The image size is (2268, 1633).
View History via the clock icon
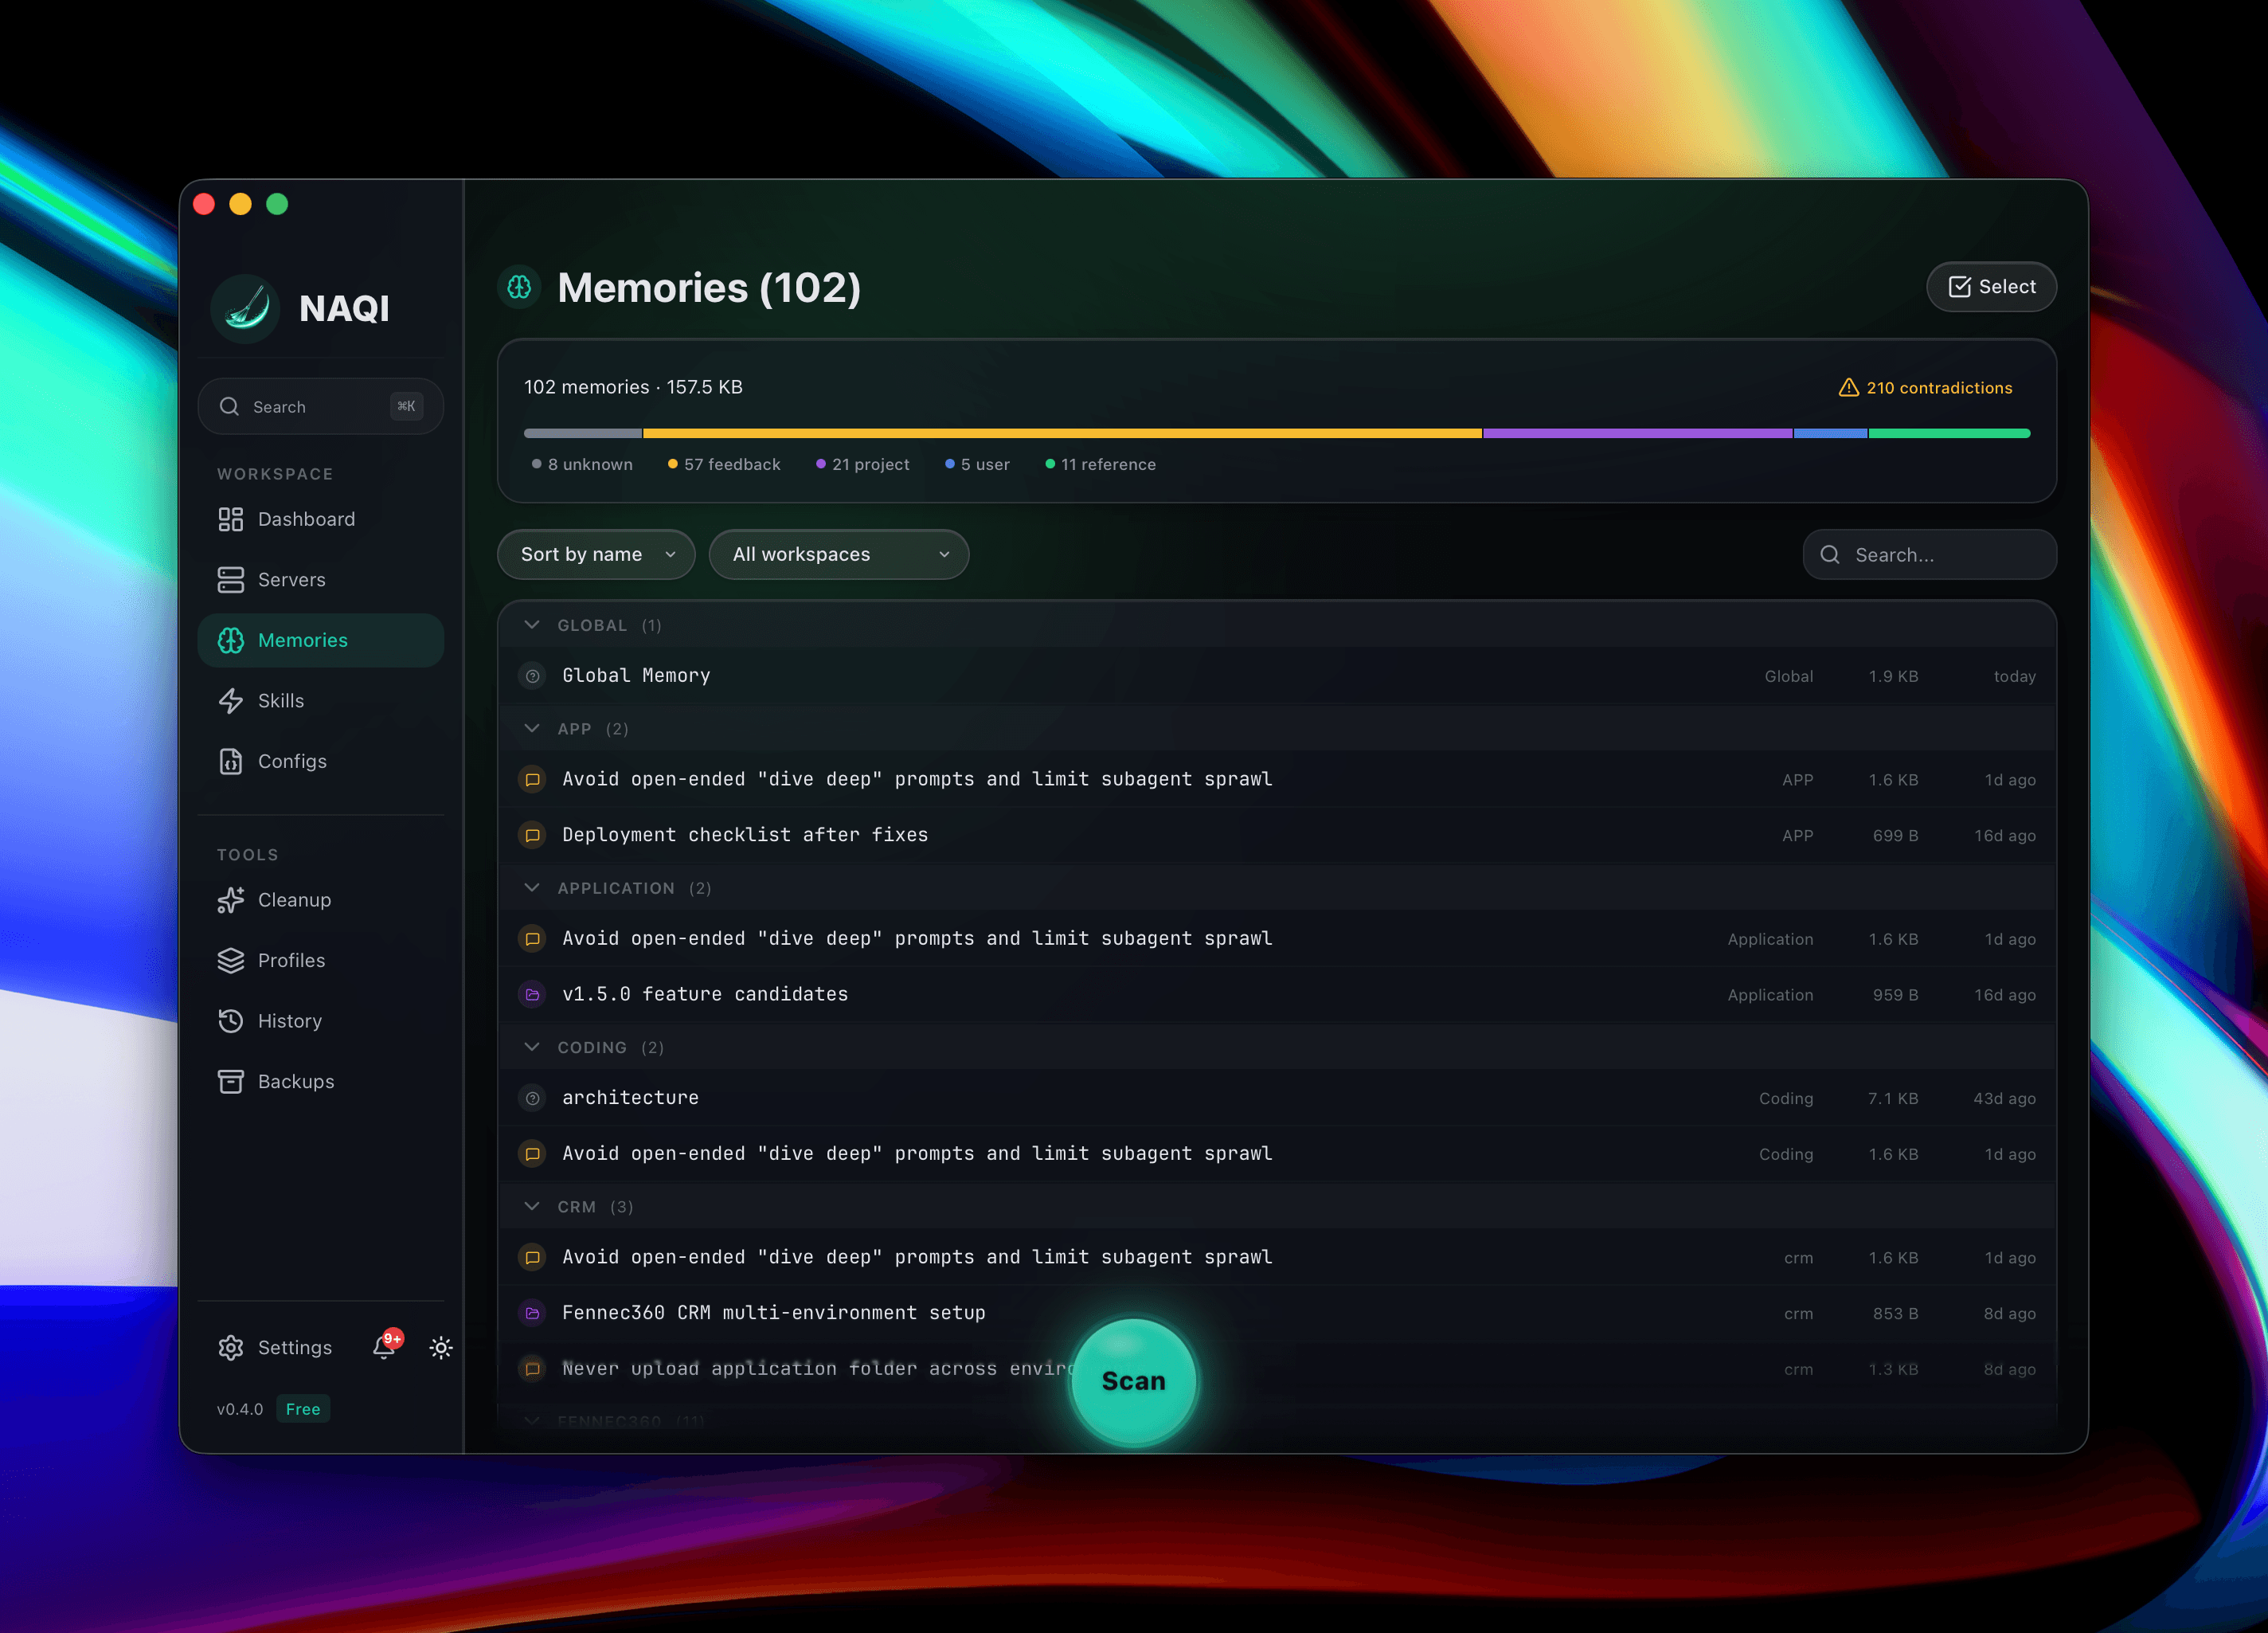231,1020
